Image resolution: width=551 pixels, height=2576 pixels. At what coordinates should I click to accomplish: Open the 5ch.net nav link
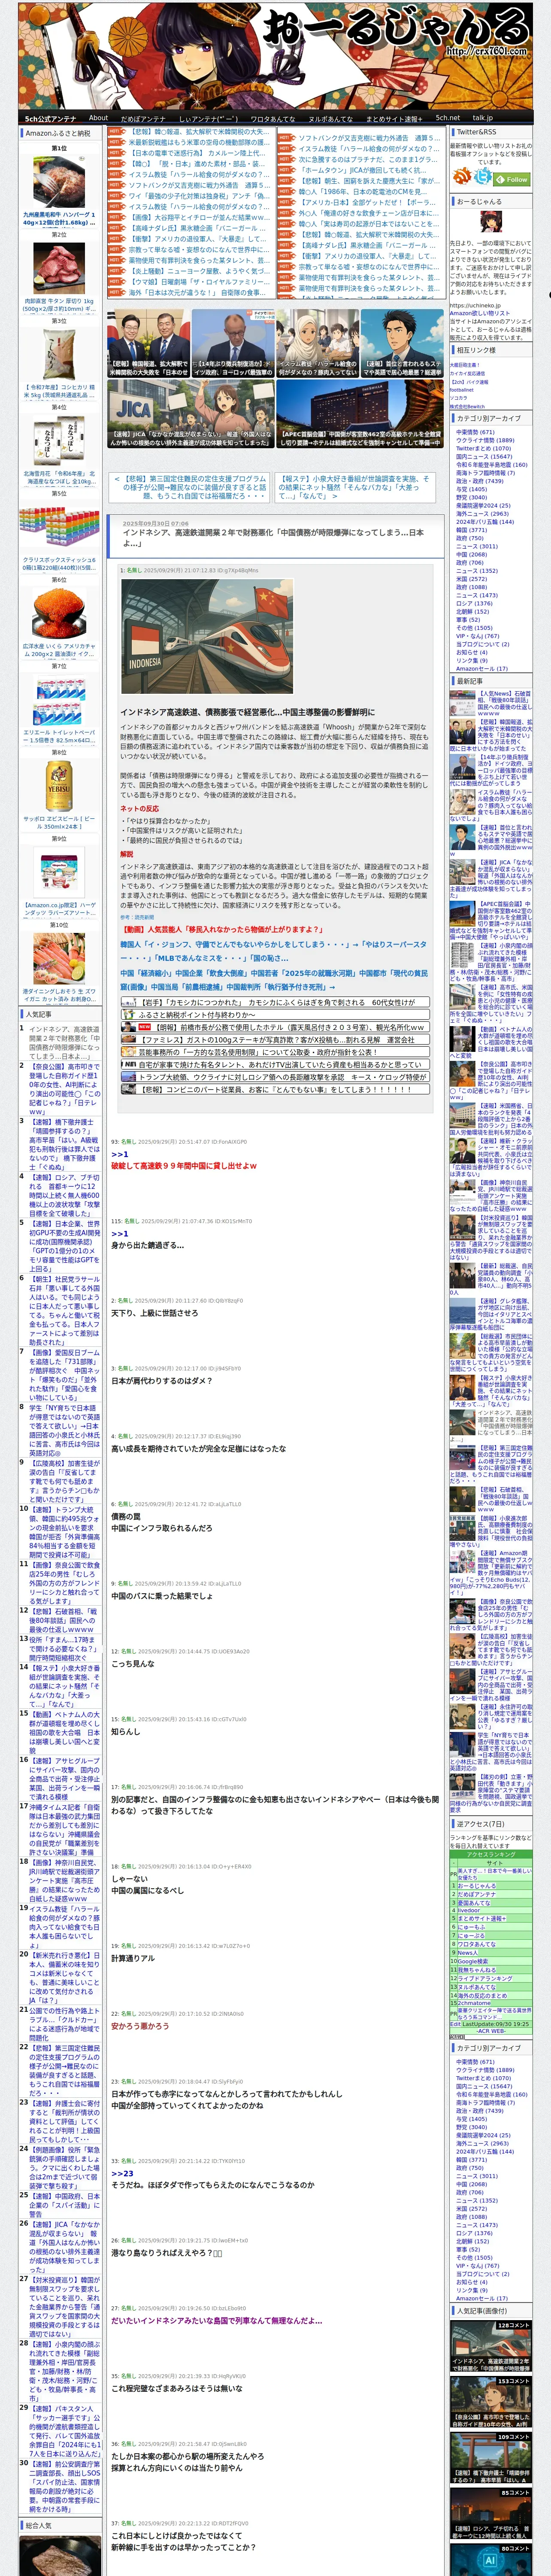(448, 118)
